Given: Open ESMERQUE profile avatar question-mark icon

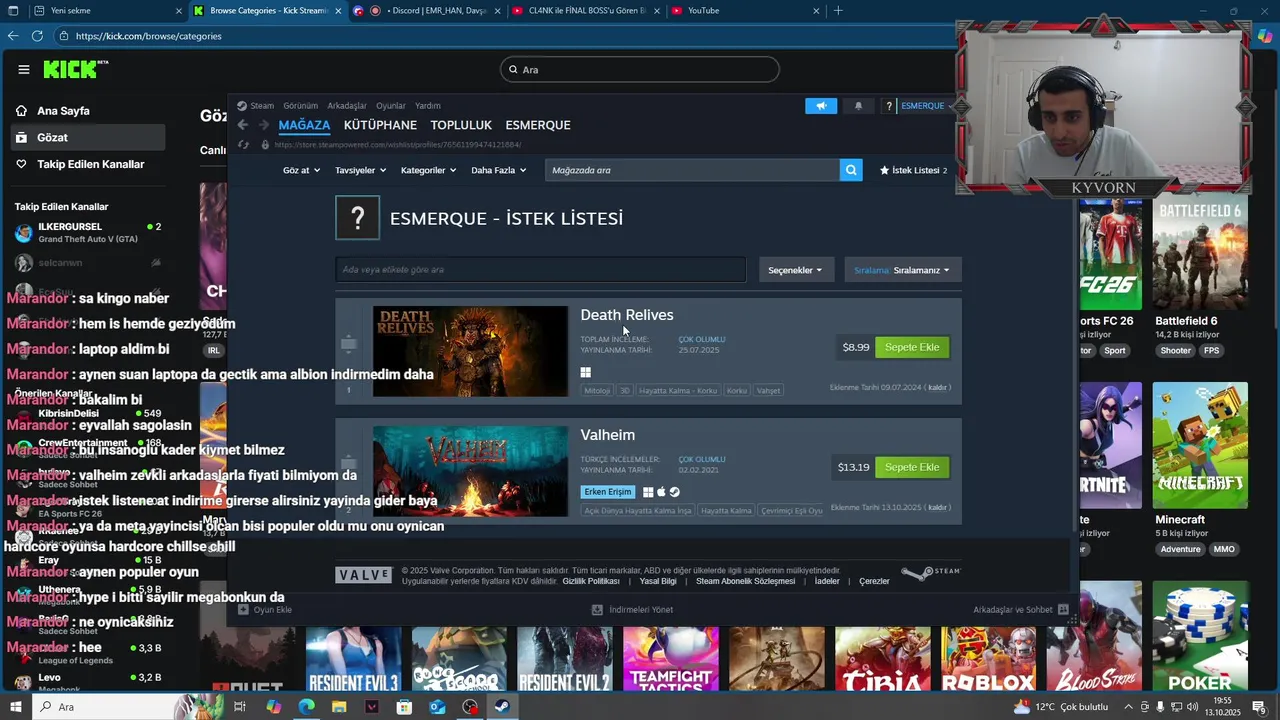Looking at the screenshot, I should pyautogui.click(x=357, y=218).
